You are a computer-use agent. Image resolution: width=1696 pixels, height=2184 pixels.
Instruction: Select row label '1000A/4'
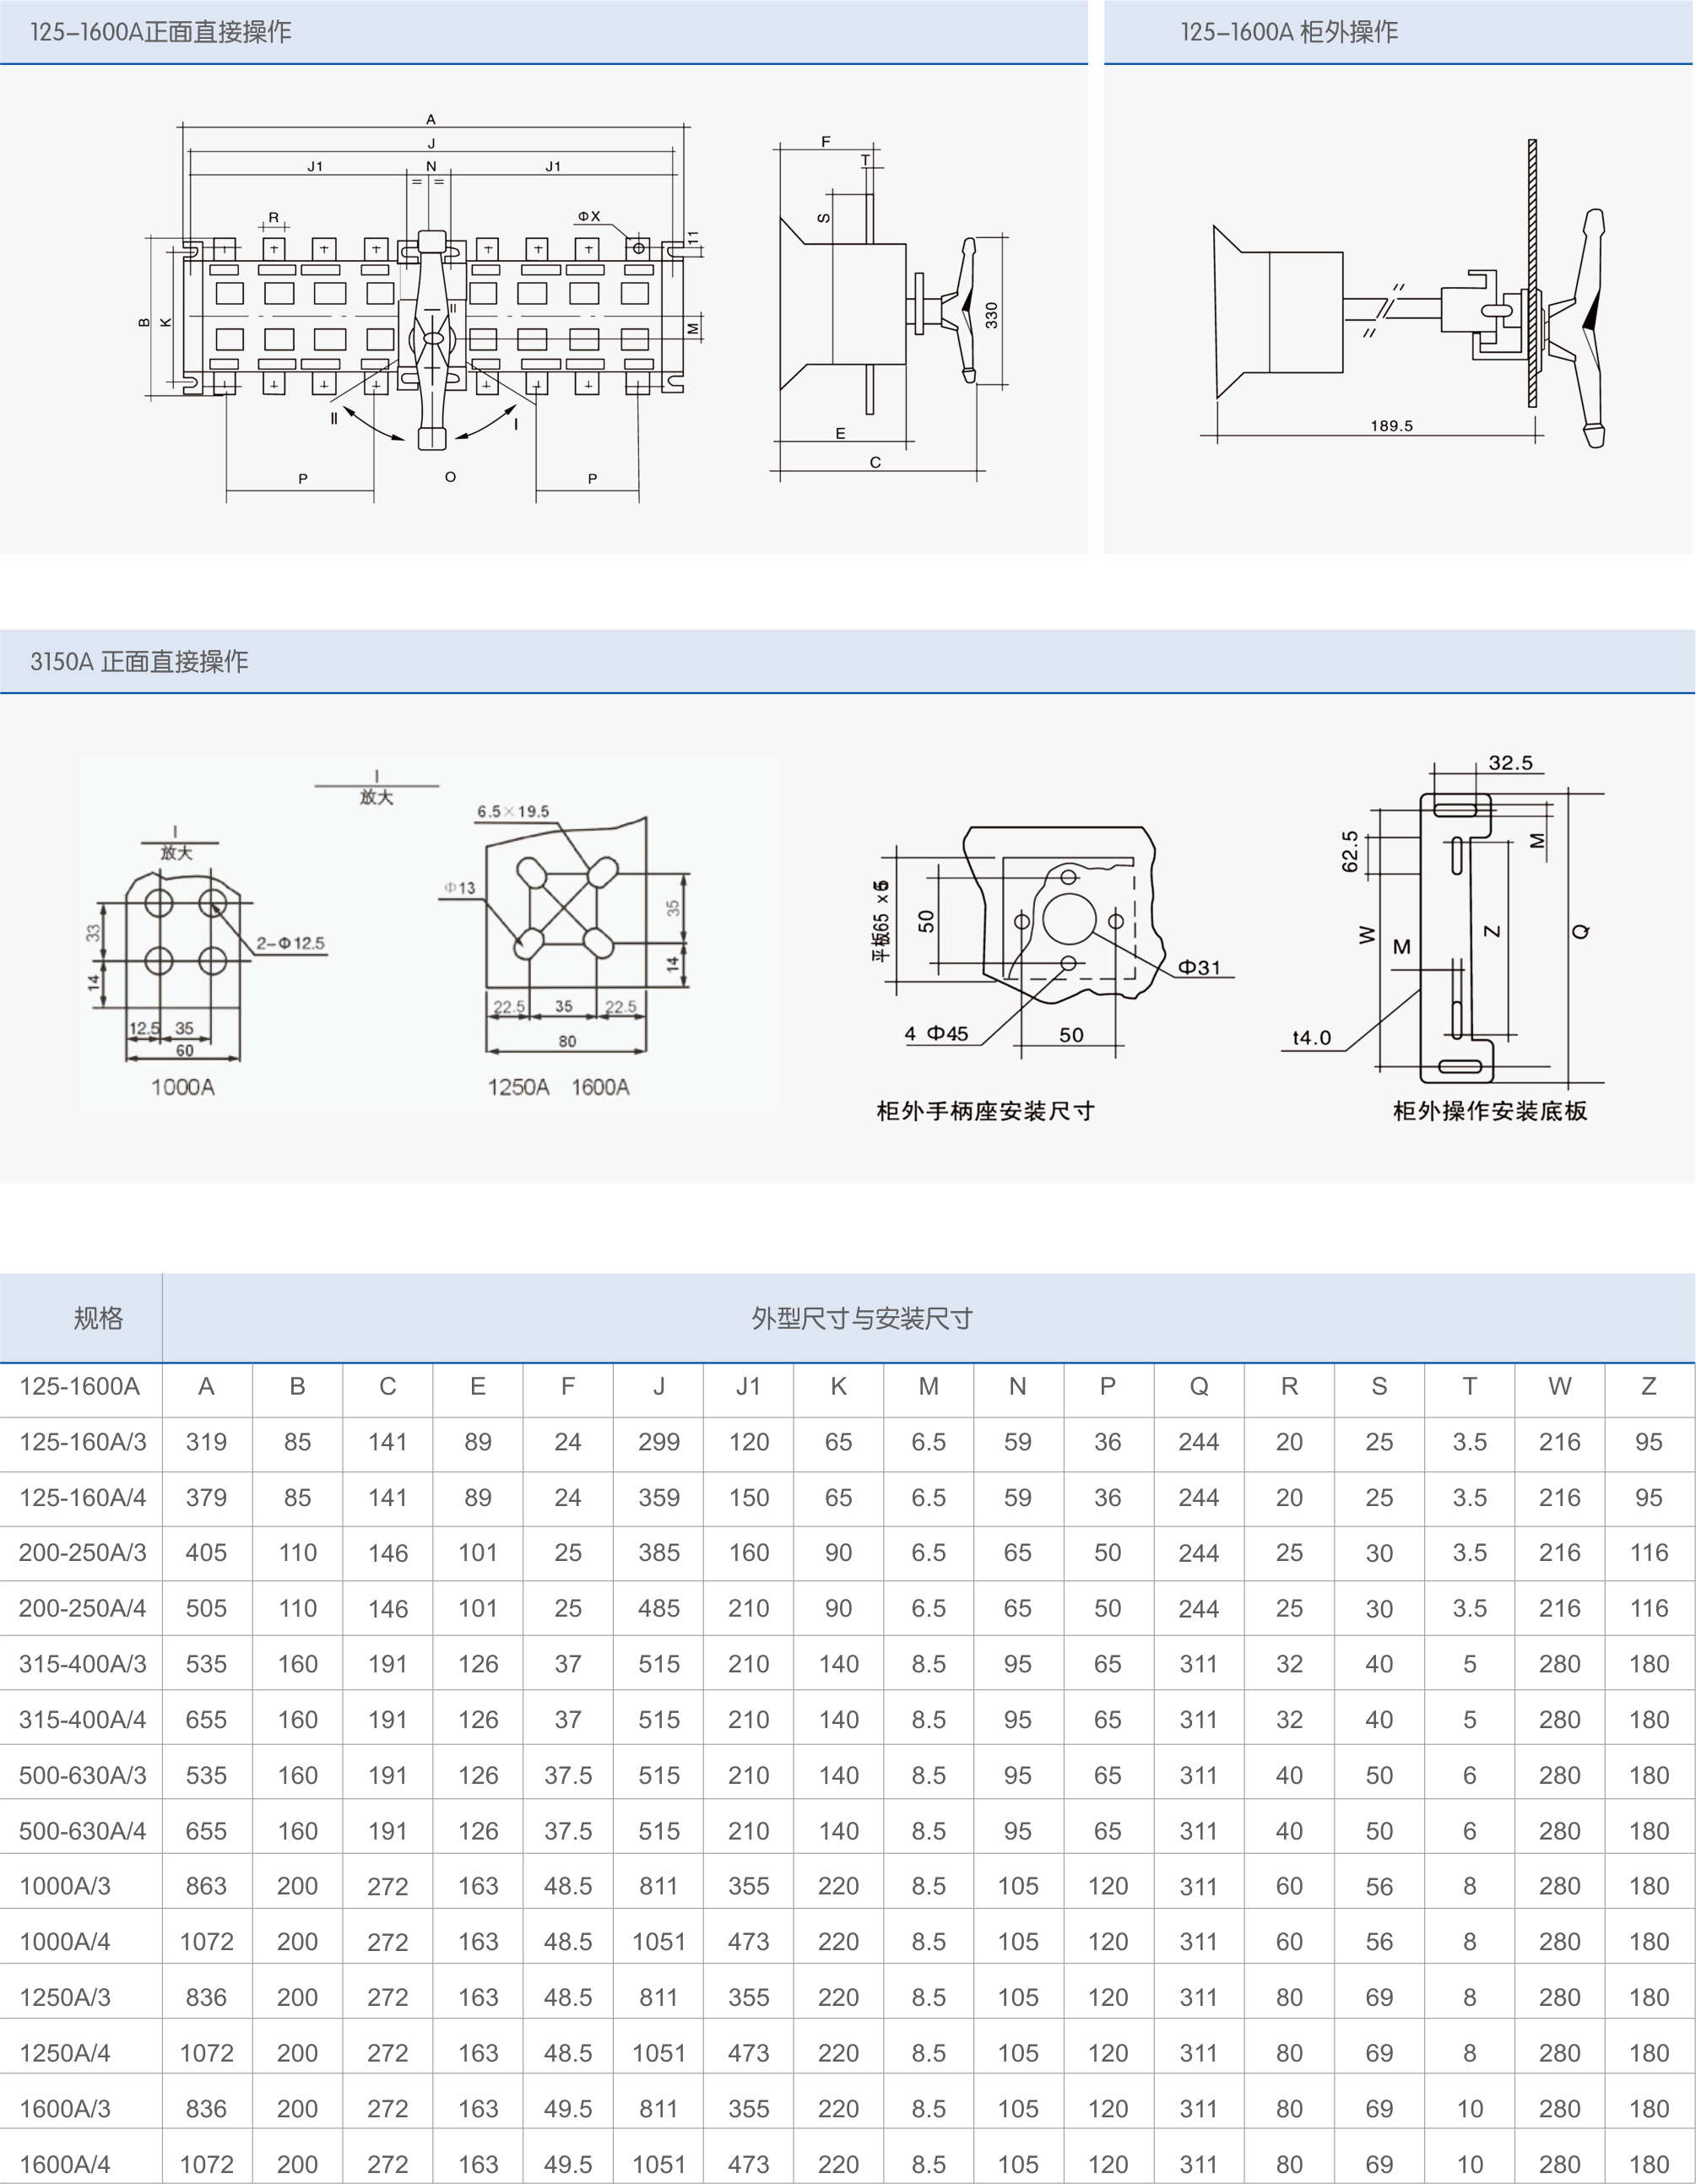pos(65,1941)
